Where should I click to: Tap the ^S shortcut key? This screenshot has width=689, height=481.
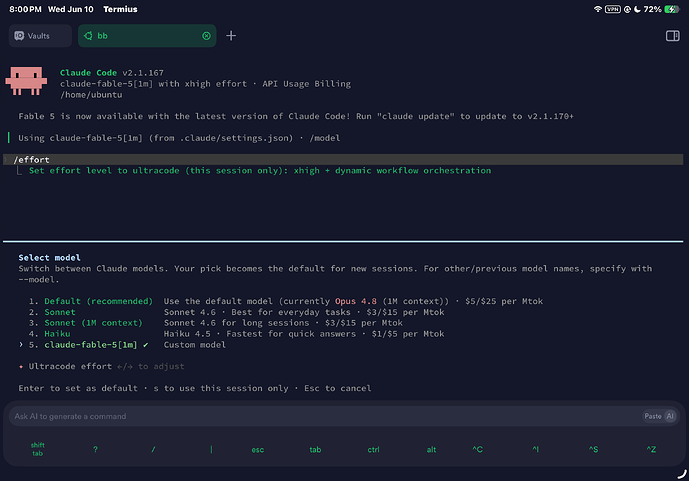(593, 449)
